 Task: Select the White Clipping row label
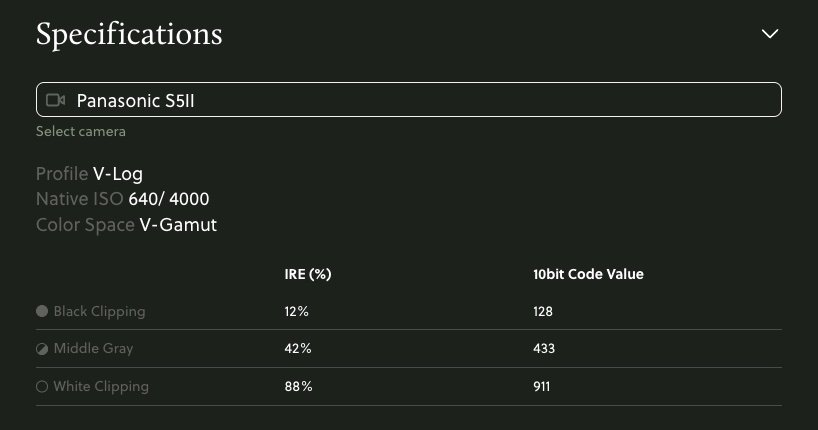101,386
